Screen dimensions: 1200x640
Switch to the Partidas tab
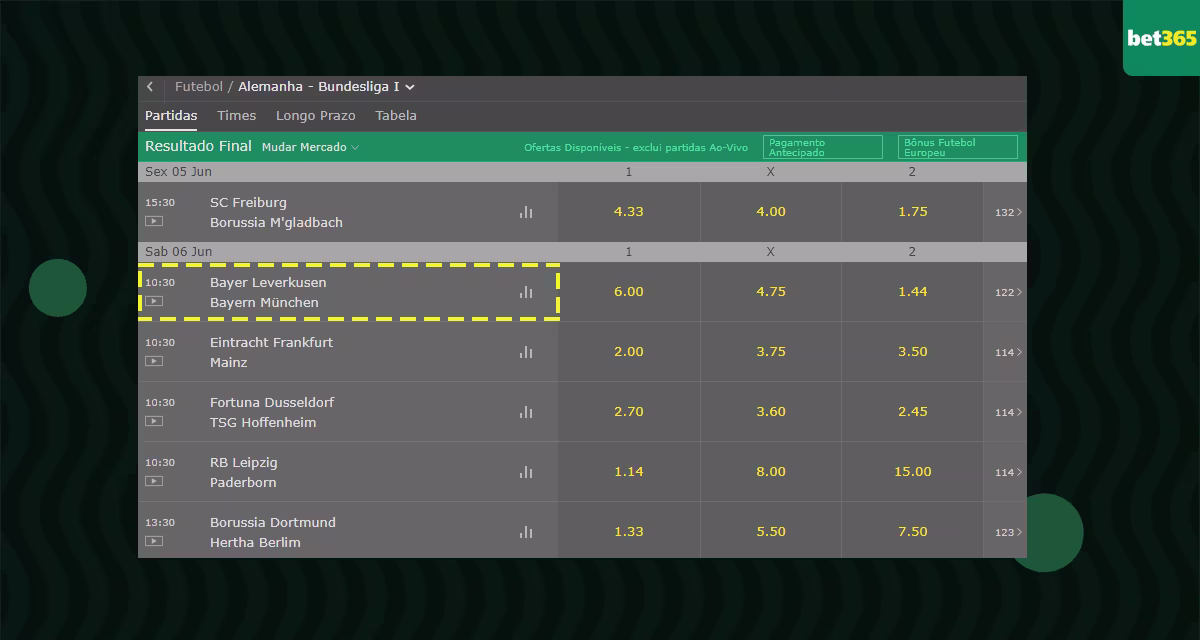coord(171,116)
